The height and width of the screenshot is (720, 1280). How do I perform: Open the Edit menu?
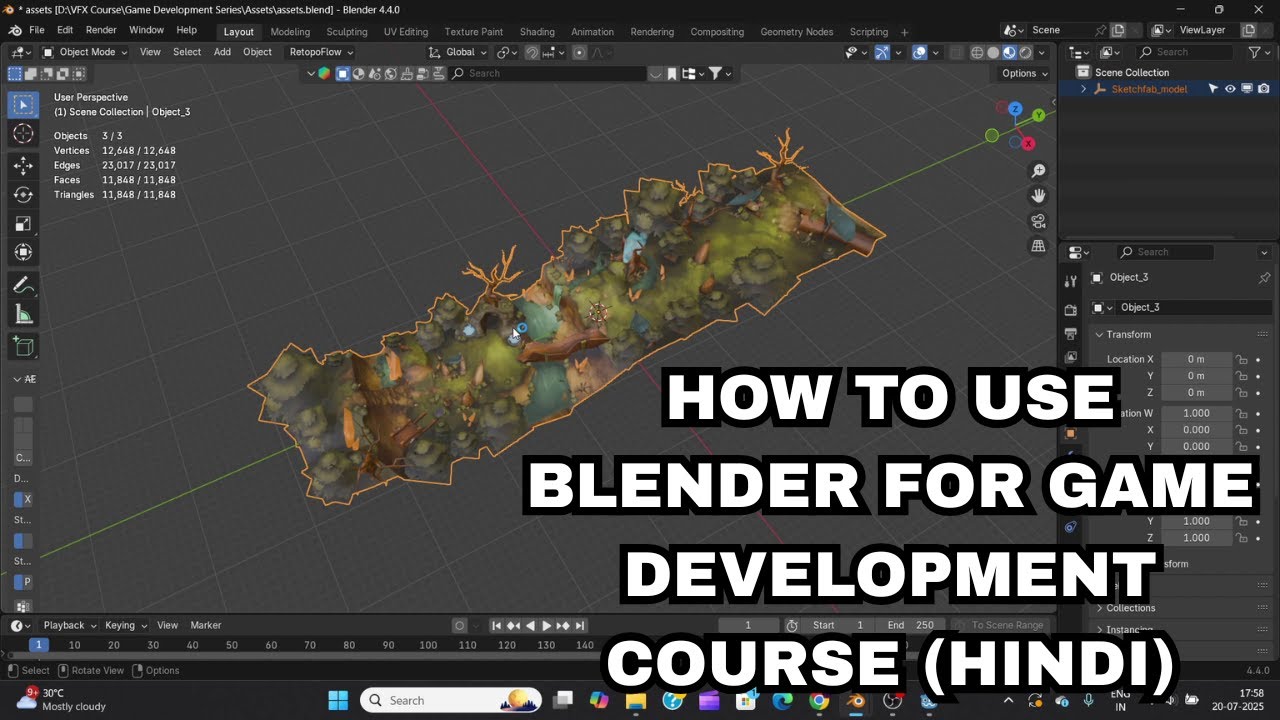pyautogui.click(x=65, y=31)
